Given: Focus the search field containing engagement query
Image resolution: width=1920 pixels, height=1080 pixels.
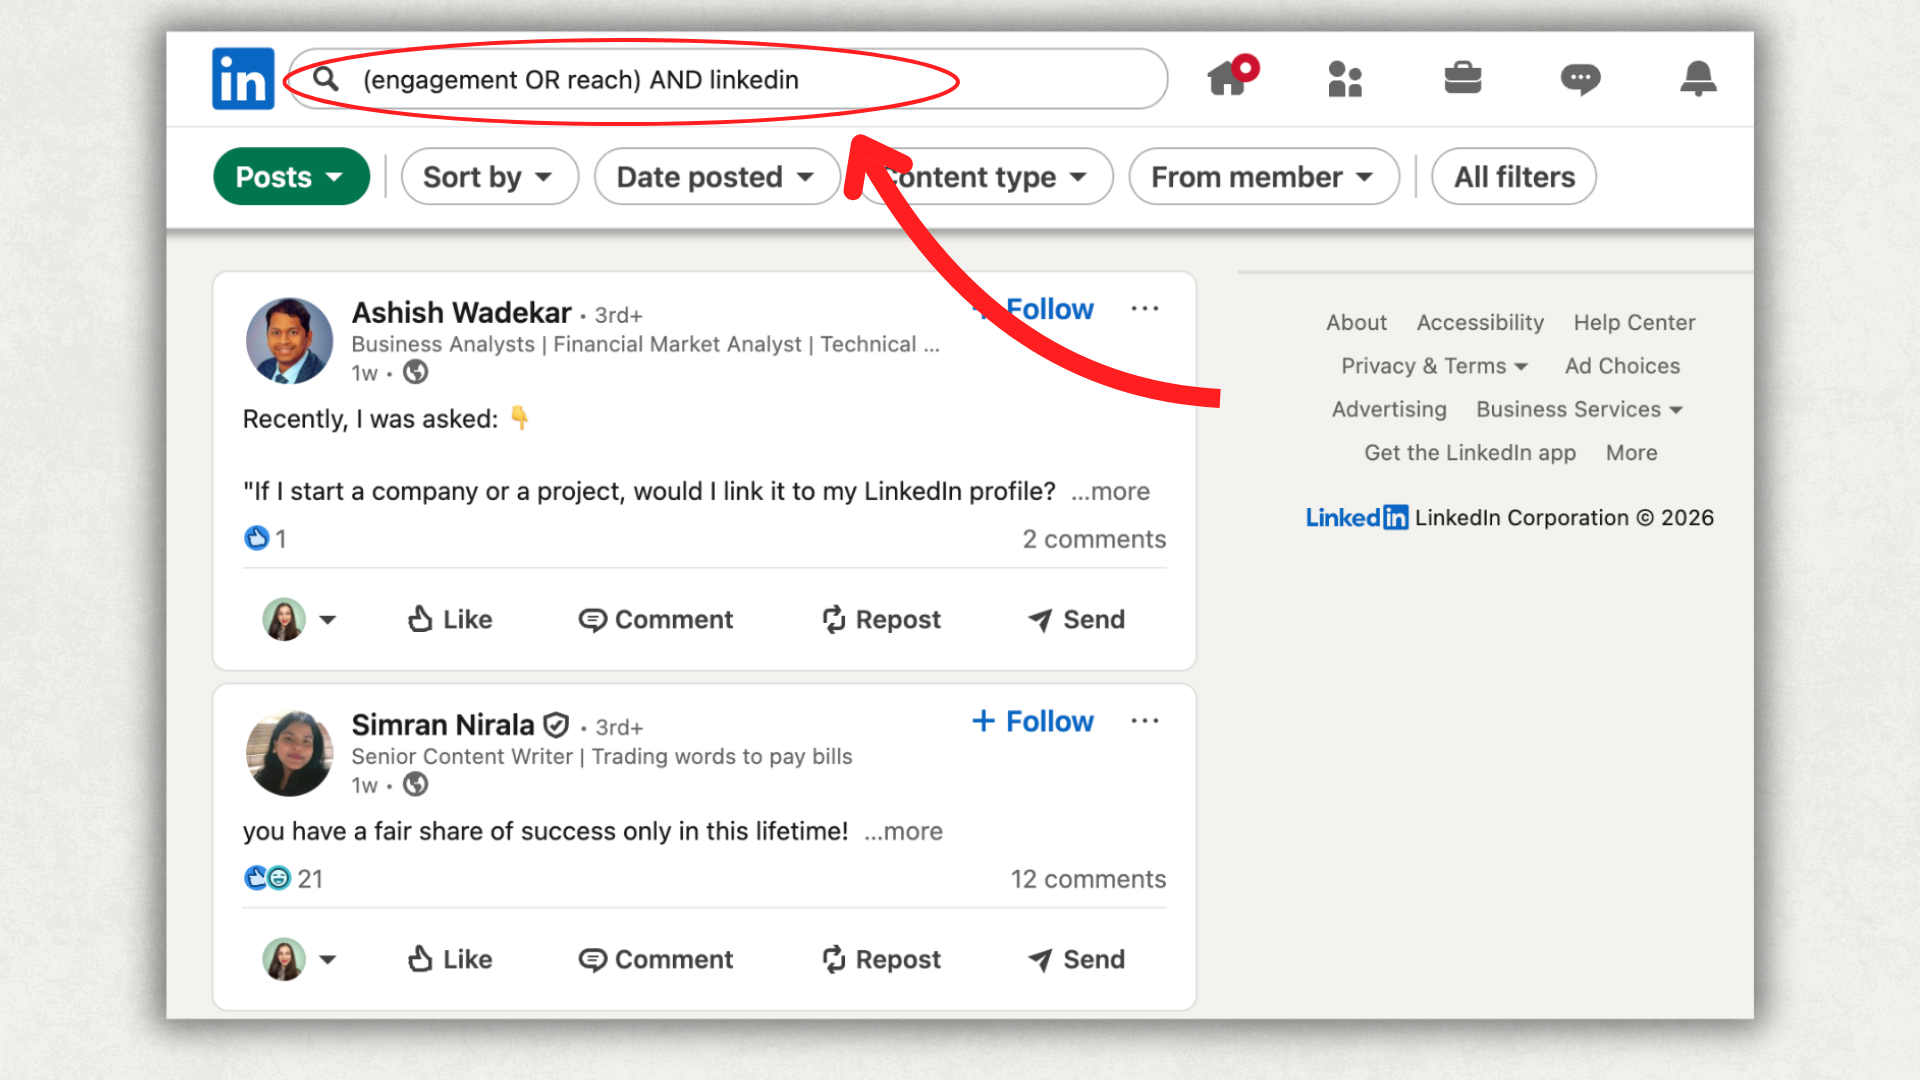Looking at the screenshot, I should (x=728, y=79).
